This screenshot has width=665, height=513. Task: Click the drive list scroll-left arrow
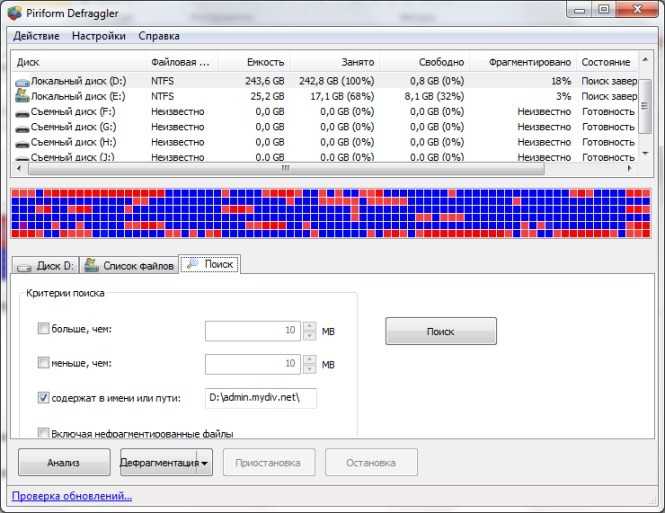(19, 169)
